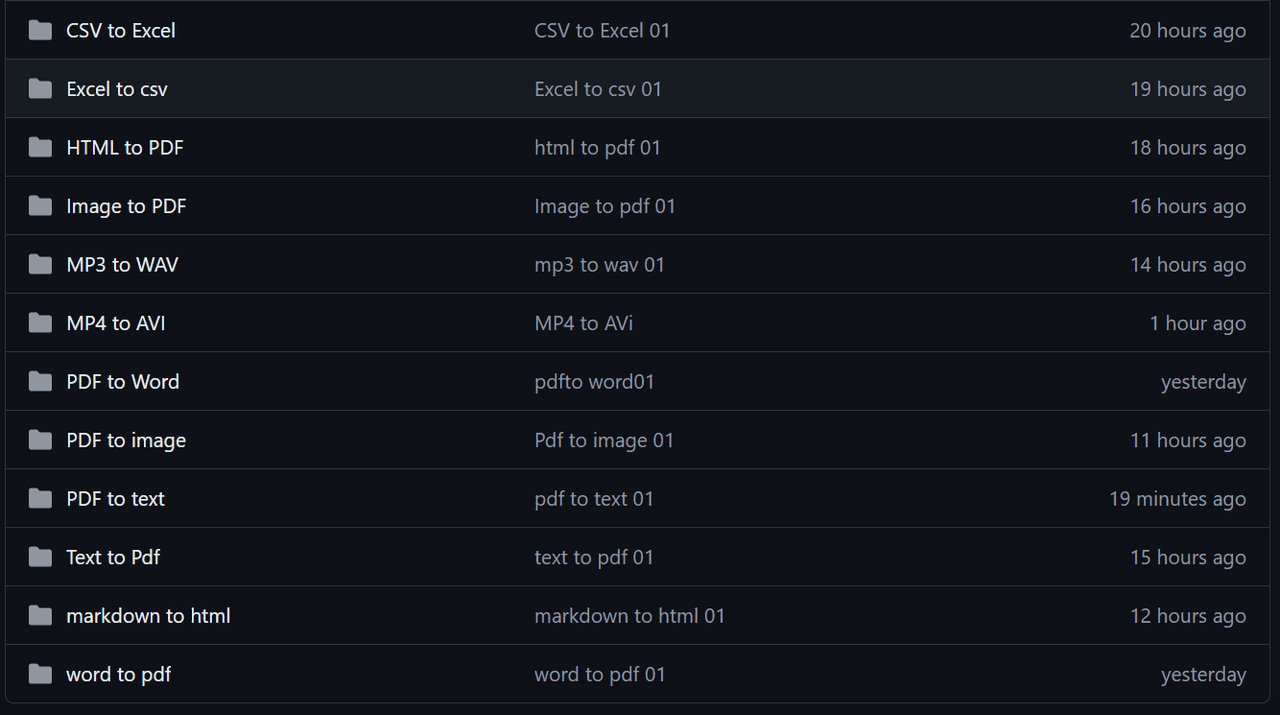Viewport: 1280px width, 715px height.
Task: Click the folder icon beside PDF to Word
Action: (x=40, y=382)
